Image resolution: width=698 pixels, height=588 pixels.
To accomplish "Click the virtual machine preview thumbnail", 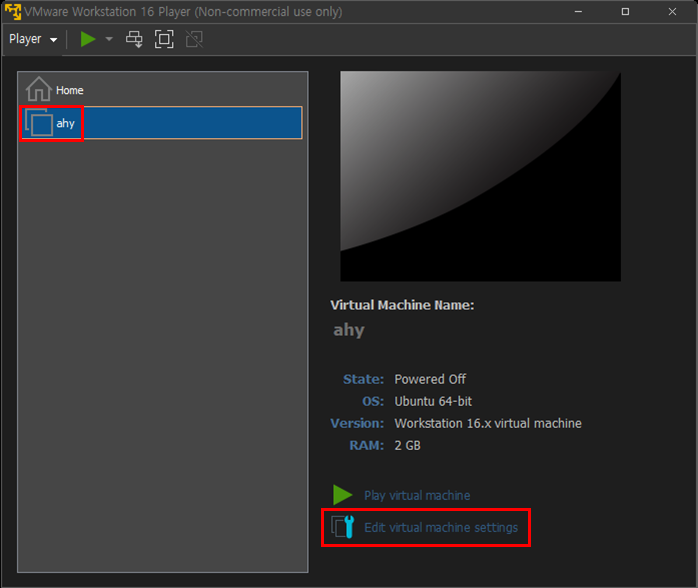I will pos(480,176).
